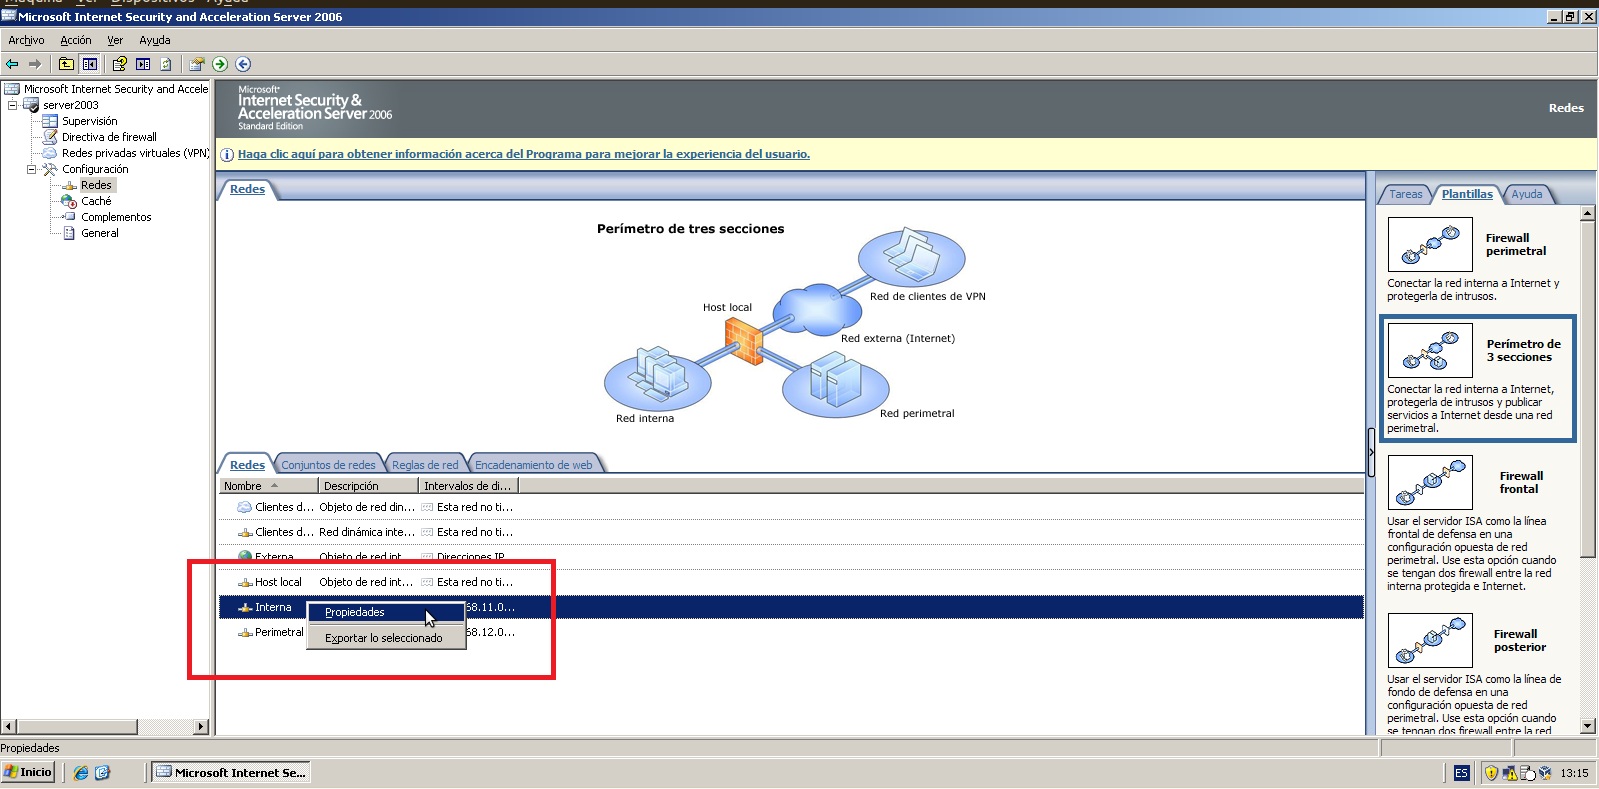Viewport: 1599px width, 789px height.
Task: Switch to the Plantillas tab
Action: tap(1467, 194)
